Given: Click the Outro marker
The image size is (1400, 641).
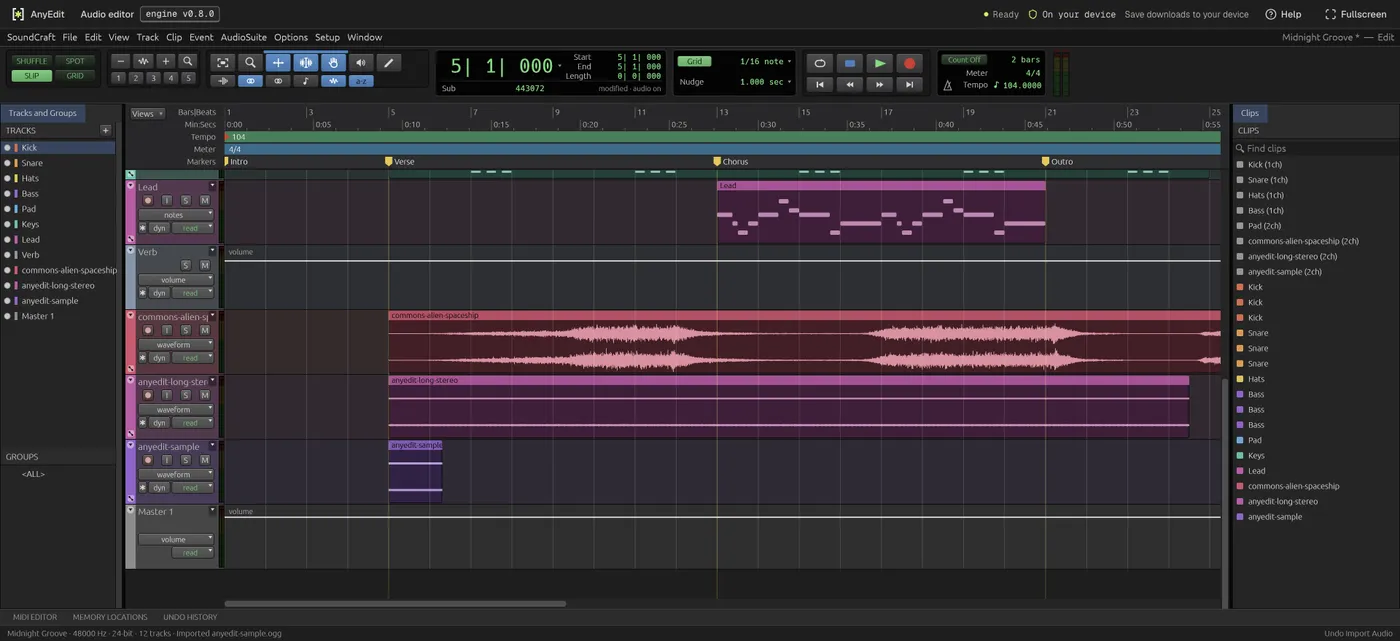Looking at the screenshot, I should point(1057,161).
